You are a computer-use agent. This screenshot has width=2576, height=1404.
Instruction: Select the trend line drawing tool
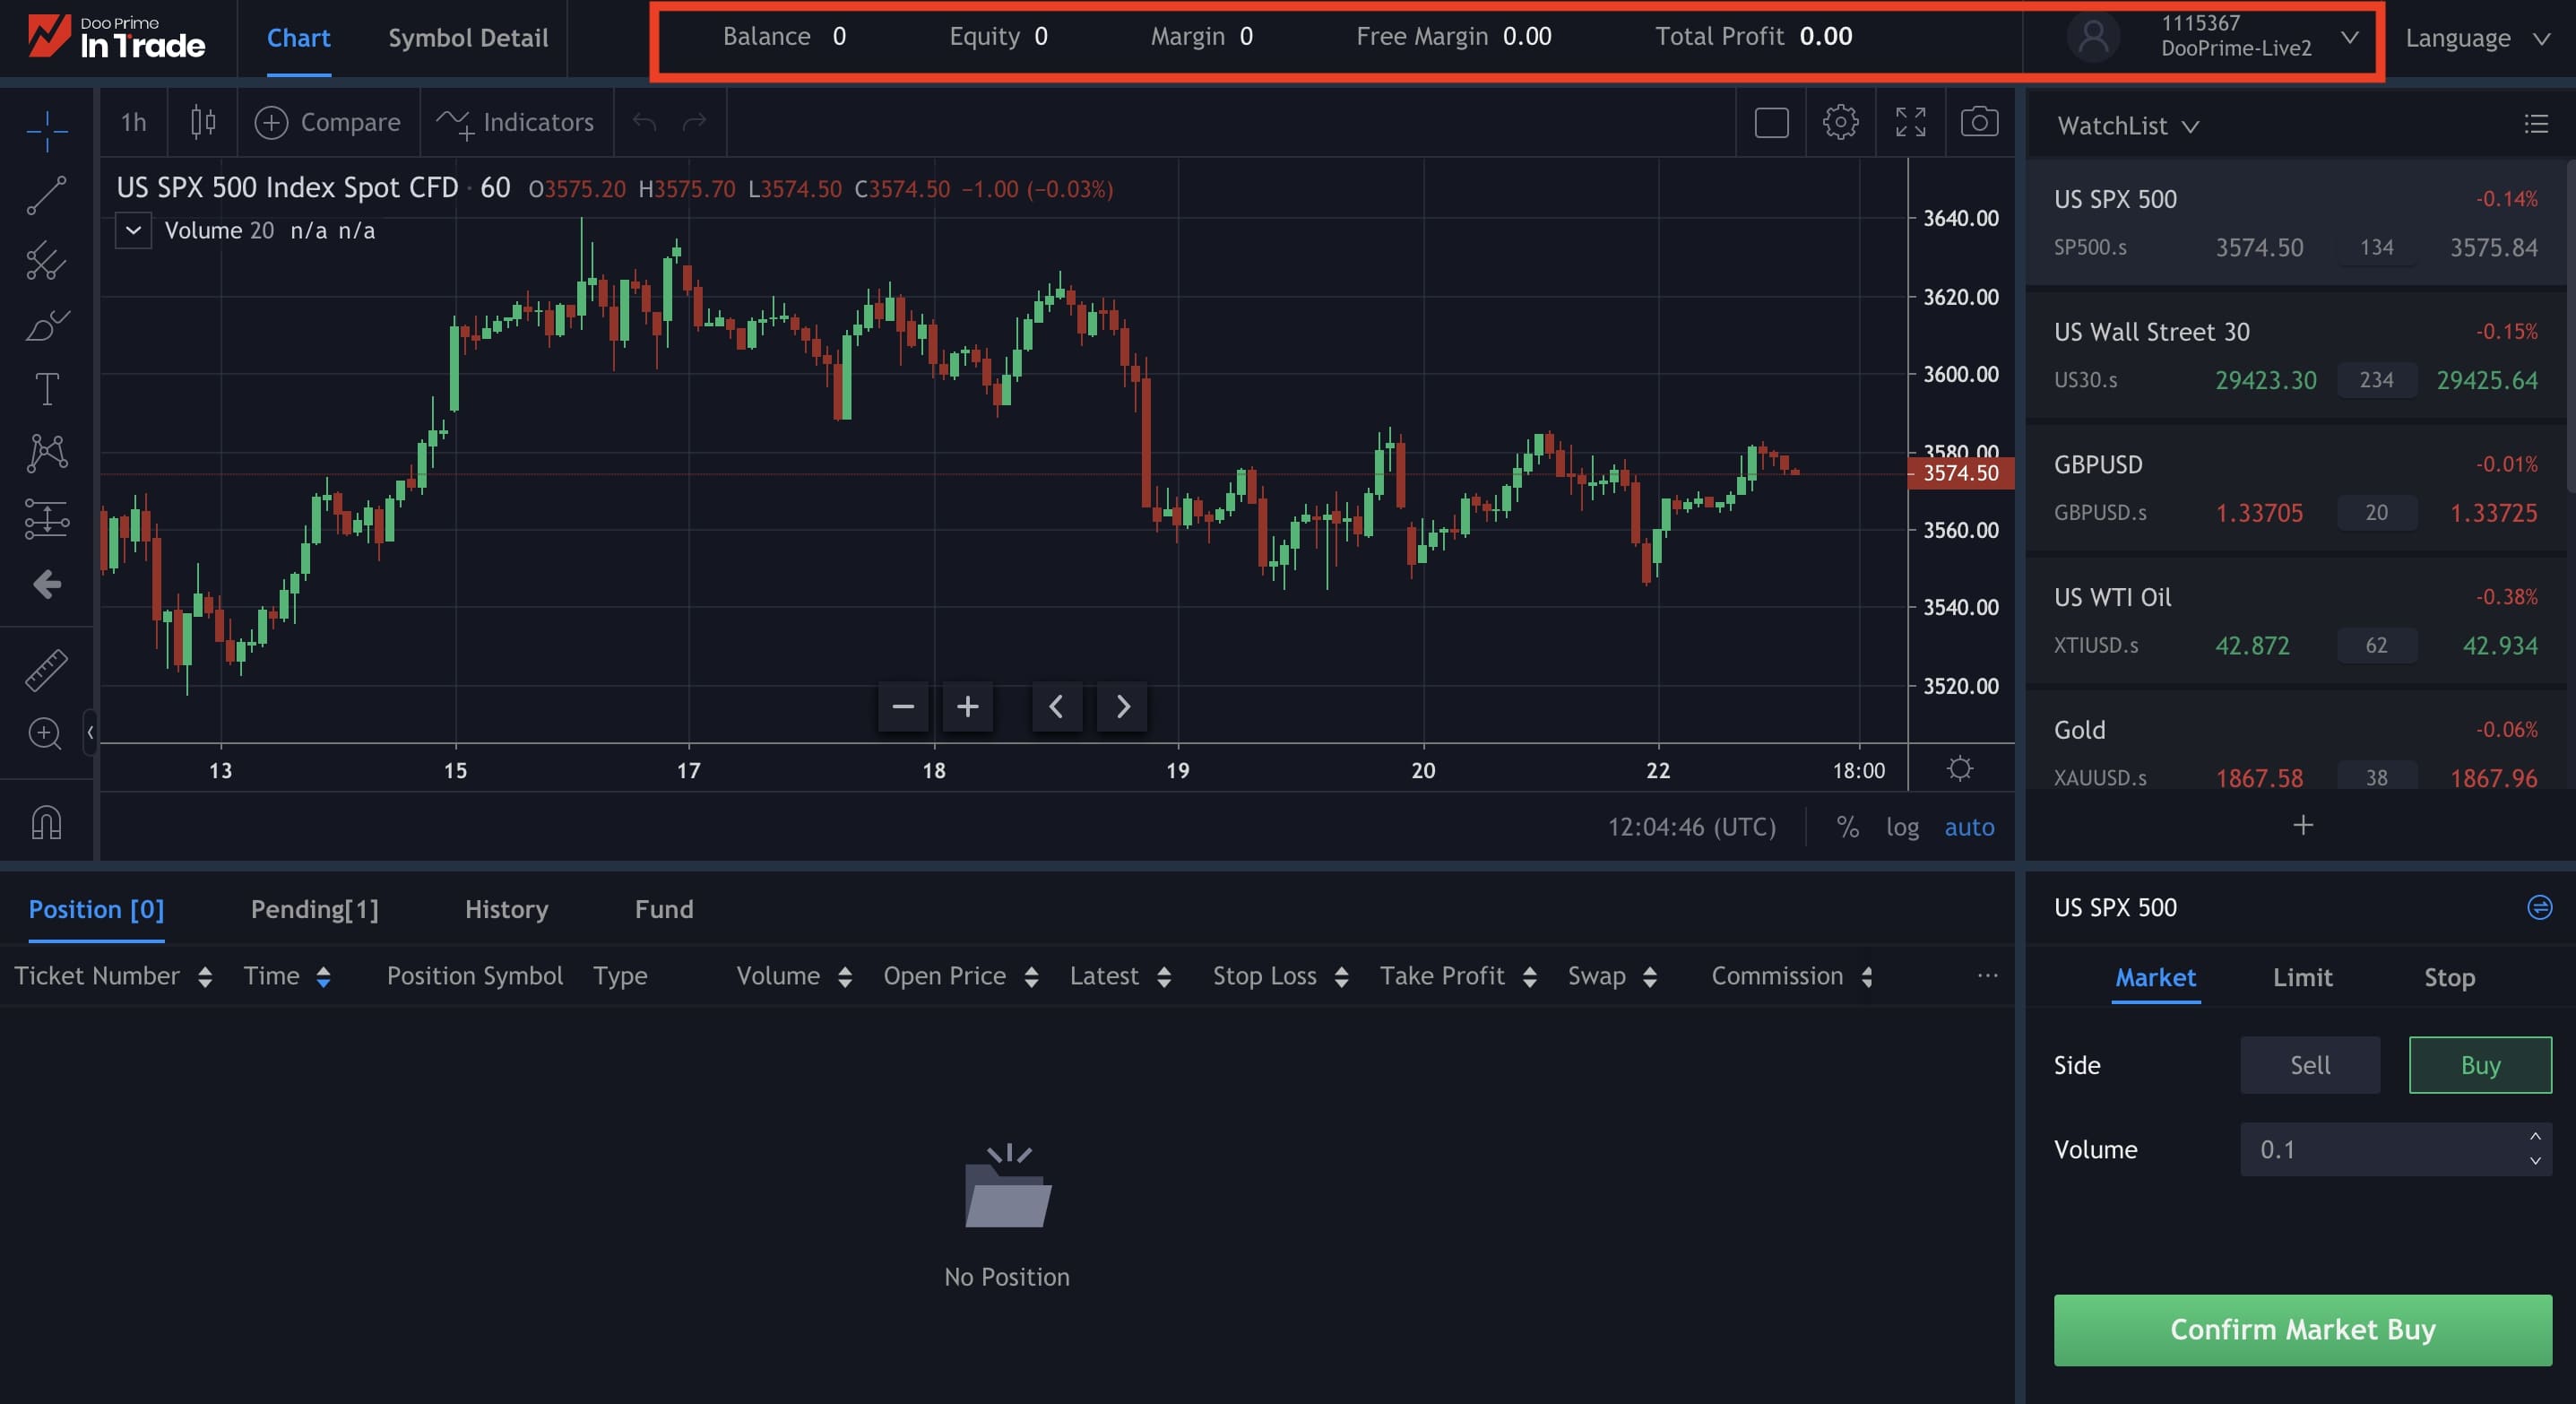point(47,195)
